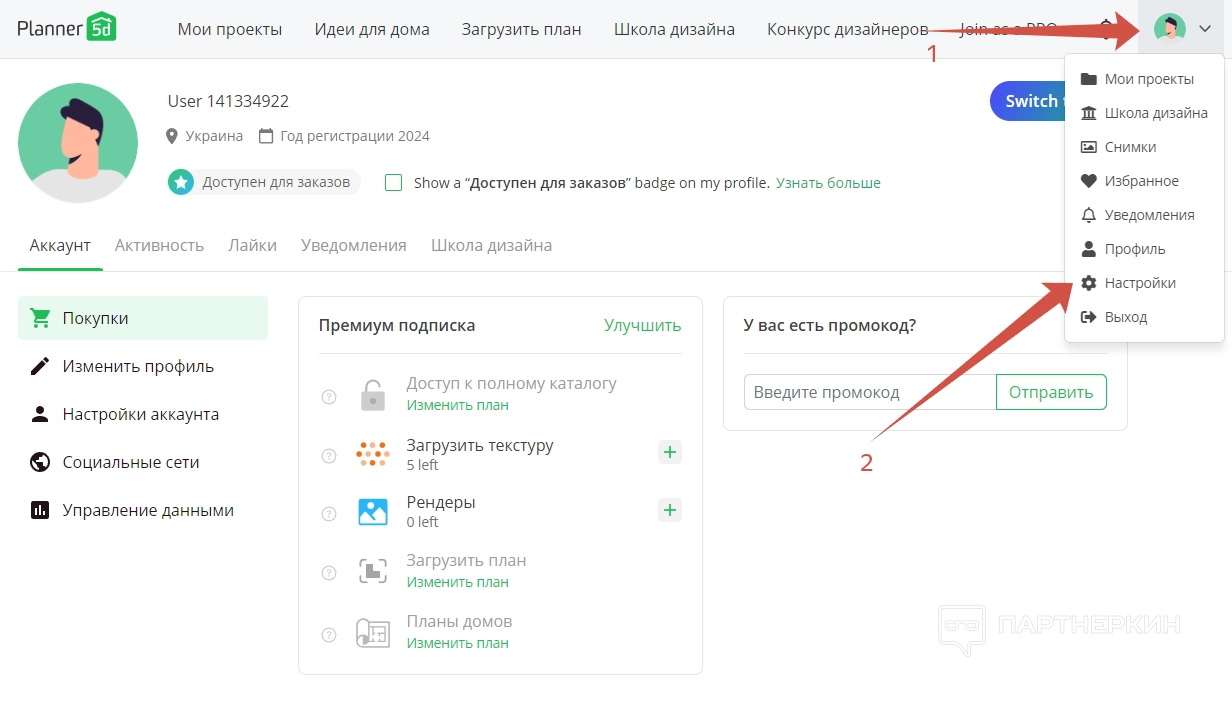Viewport: 1232px width, 709px height.
Task: Open the Лайки tab
Action: [x=252, y=245]
